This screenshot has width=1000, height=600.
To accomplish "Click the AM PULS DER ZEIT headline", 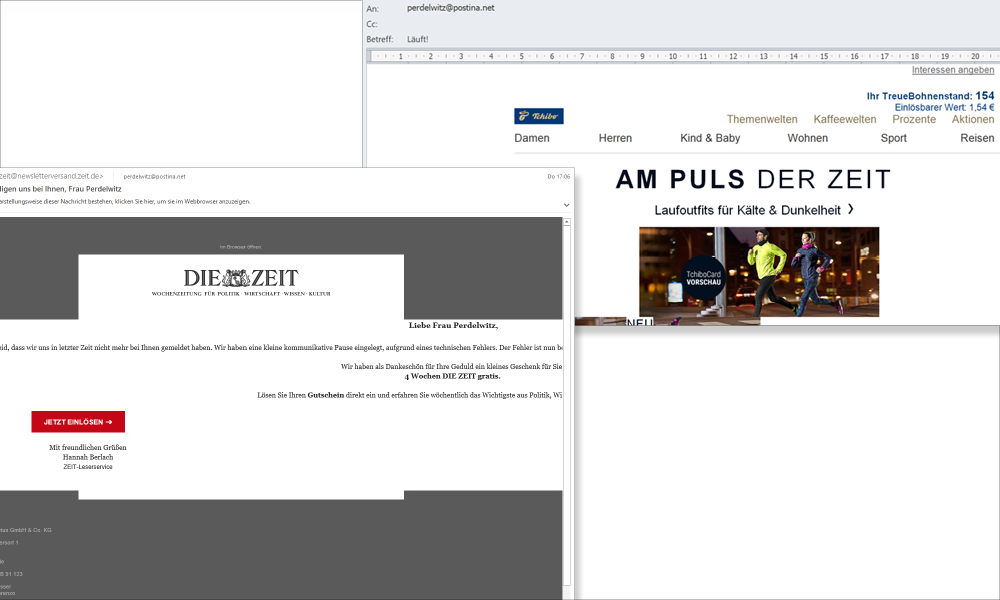I will (x=753, y=179).
